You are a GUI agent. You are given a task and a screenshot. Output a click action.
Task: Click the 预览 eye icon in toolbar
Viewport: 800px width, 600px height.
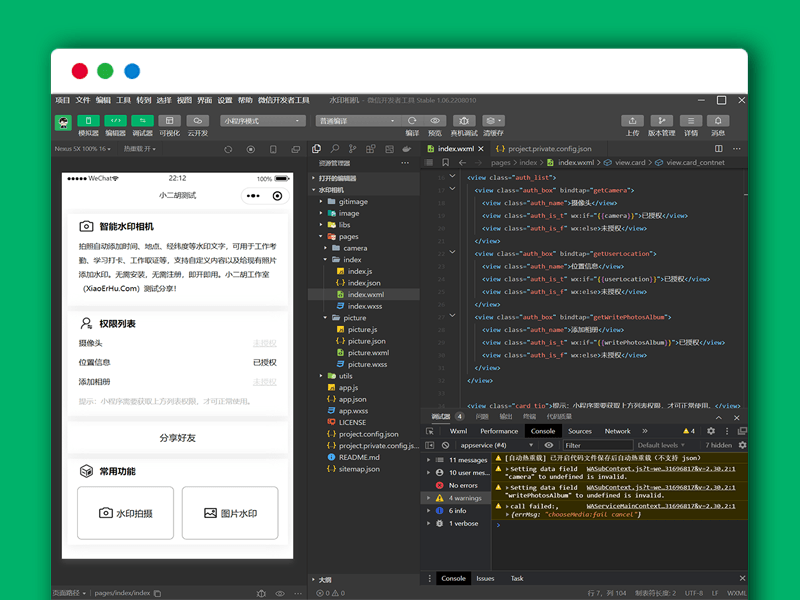click(435, 121)
